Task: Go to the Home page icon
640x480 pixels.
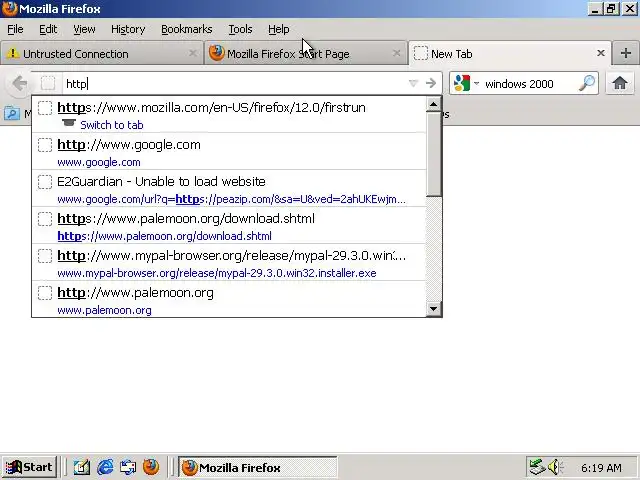Action: coord(619,83)
